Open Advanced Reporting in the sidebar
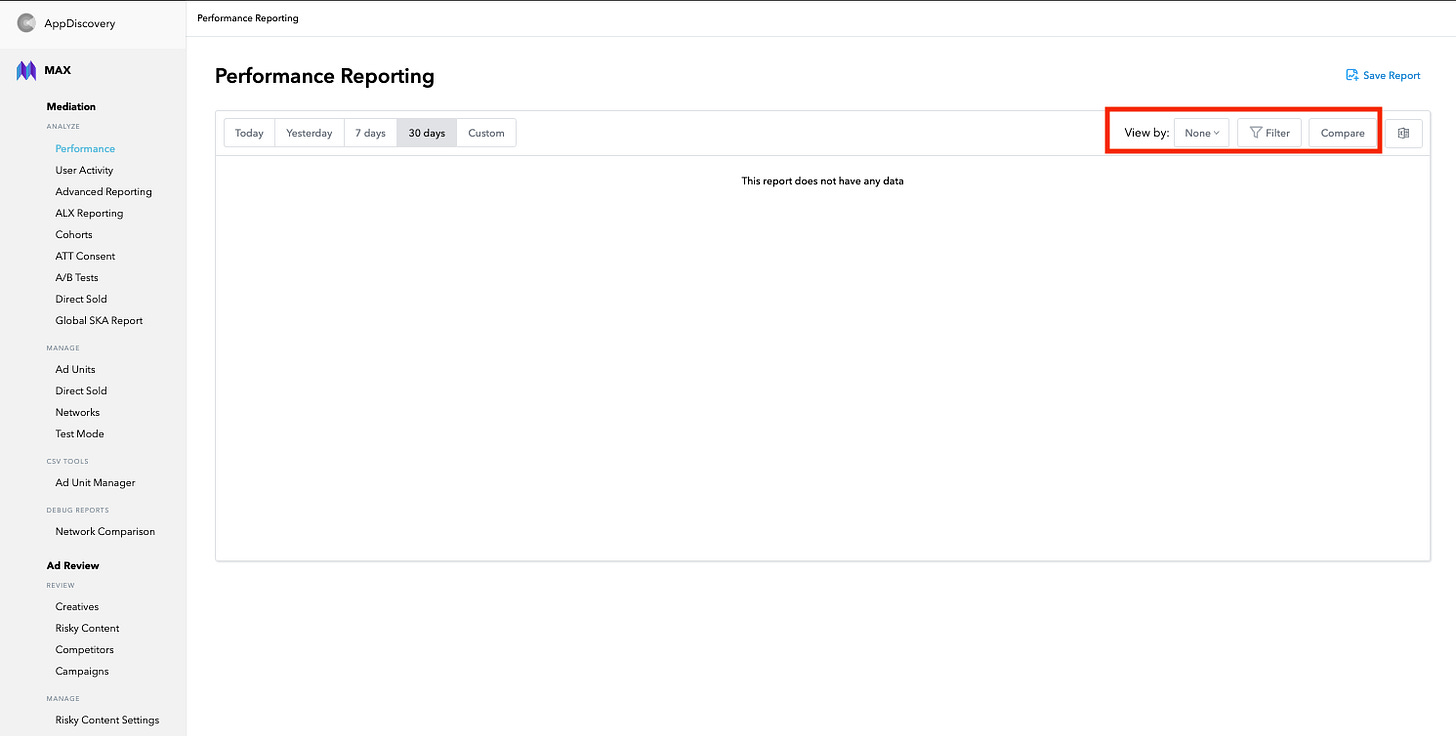This screenshot has height=736, width=1456. (103, 191)
